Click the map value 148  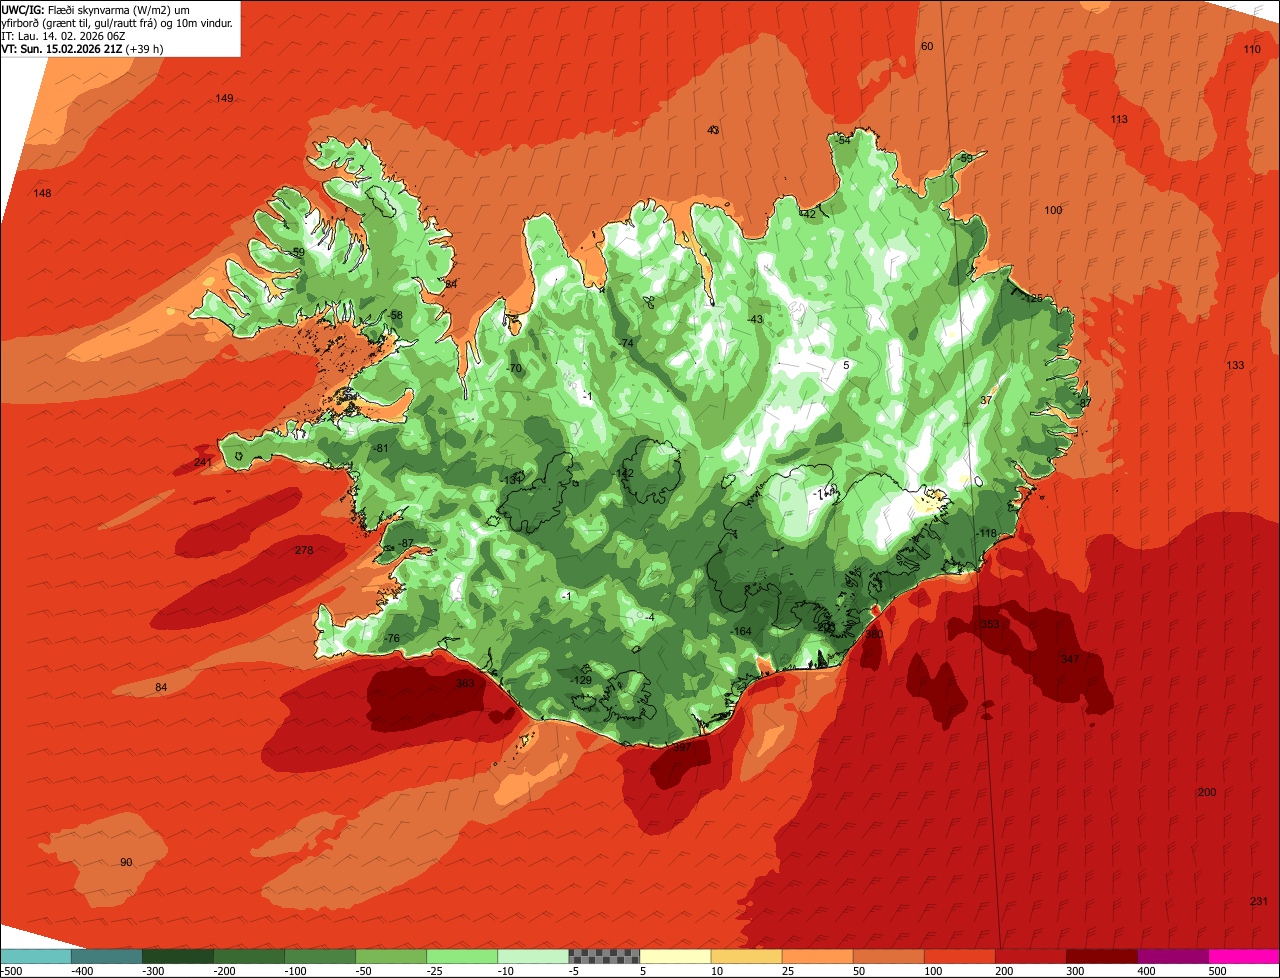click(x=42, y=193)
